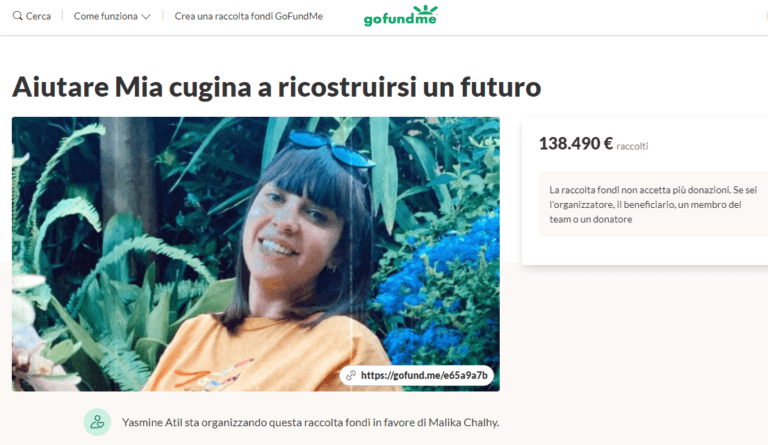Viewport: 768px width, 445px height.
Task: Click the donation summary card
Action: [645, 191]
